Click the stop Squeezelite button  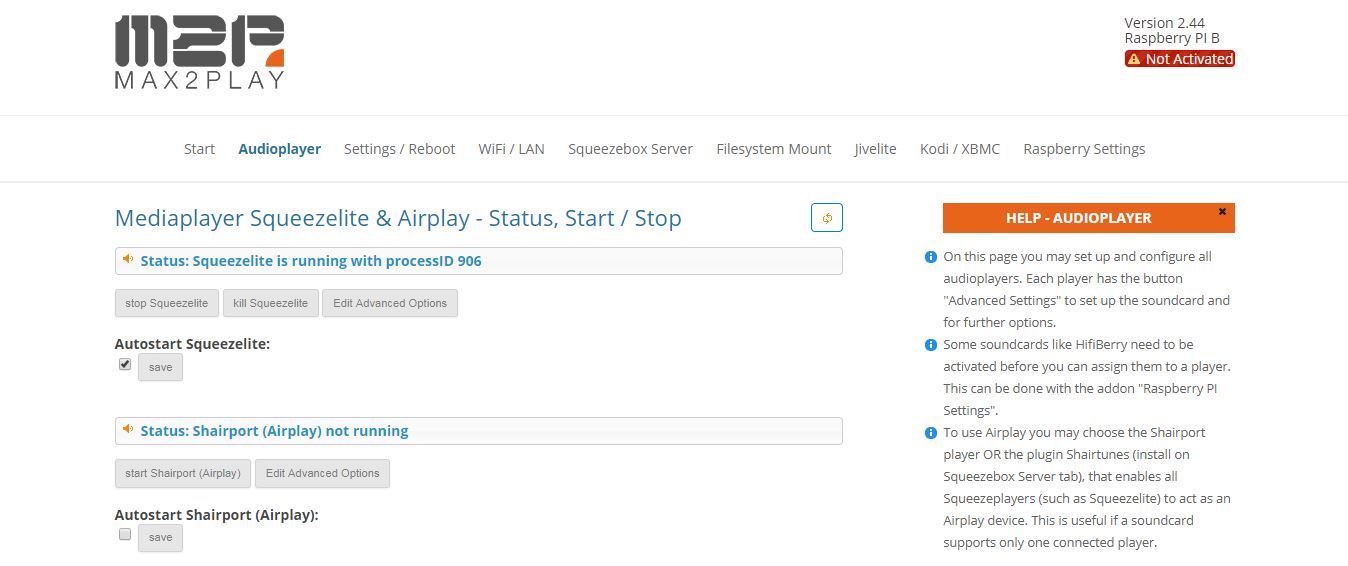167,303
